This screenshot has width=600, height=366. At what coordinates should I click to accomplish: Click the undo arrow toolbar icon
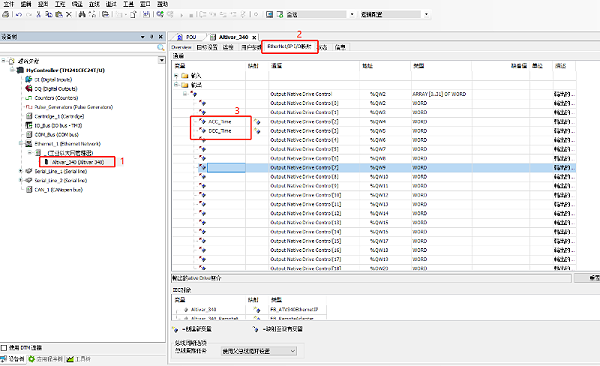[19, 14]
